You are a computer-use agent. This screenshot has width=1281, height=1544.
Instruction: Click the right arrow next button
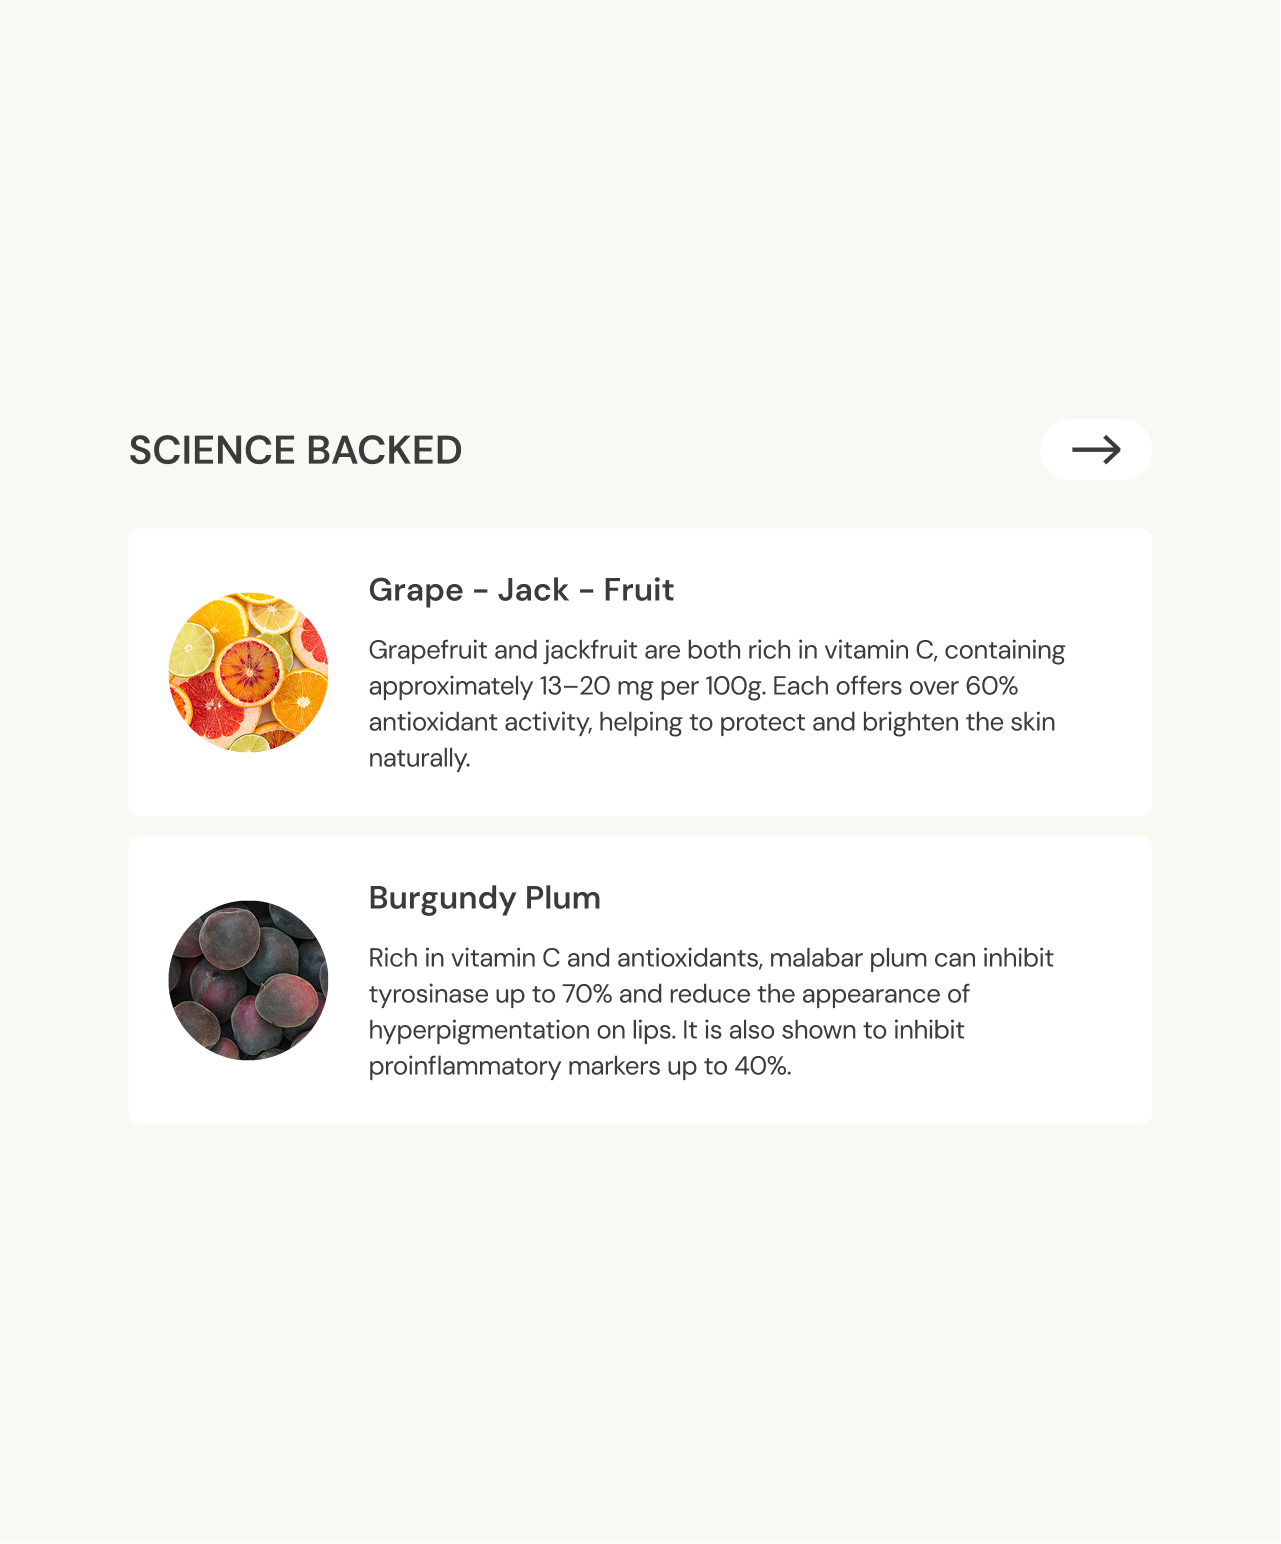coord(1096,450)
